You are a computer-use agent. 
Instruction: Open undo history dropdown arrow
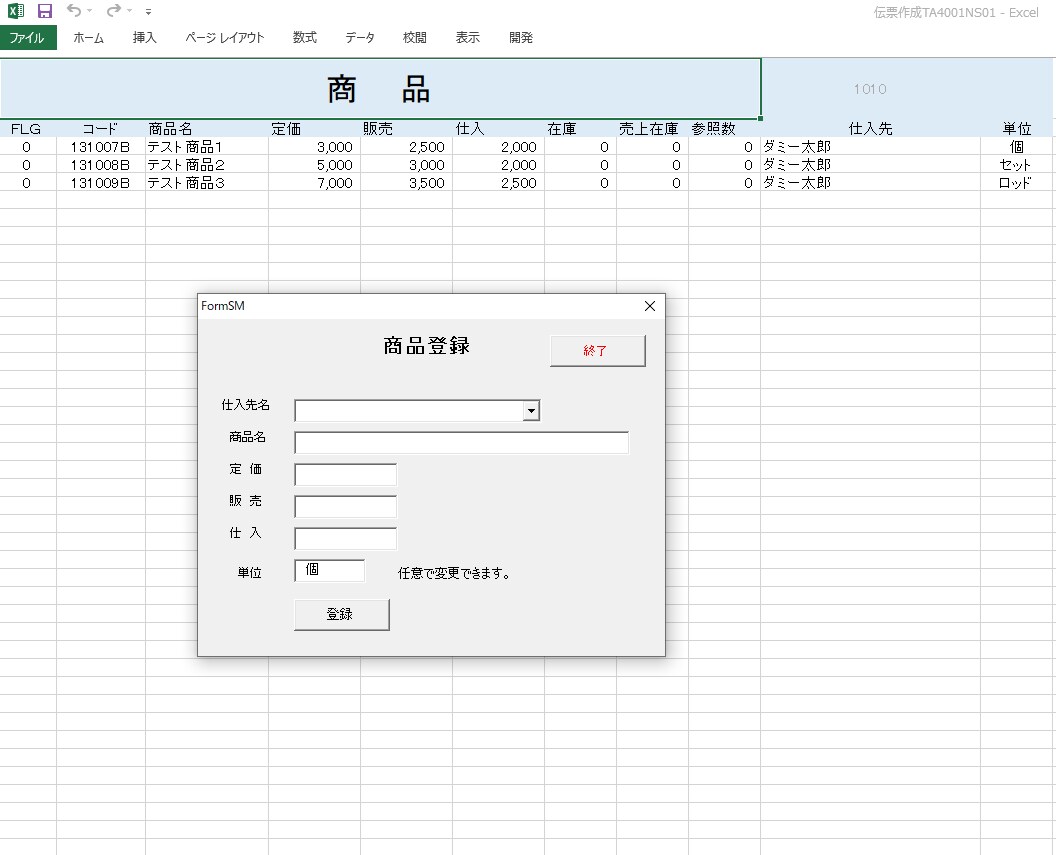pos(90,11)
